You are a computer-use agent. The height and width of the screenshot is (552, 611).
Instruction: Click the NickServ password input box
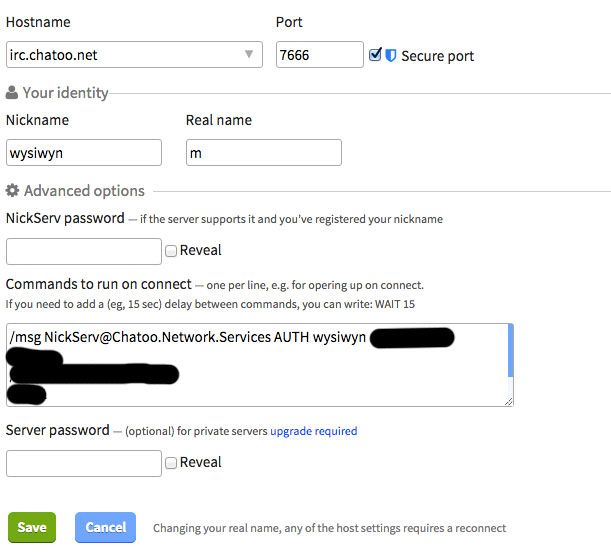coord(84,251)
